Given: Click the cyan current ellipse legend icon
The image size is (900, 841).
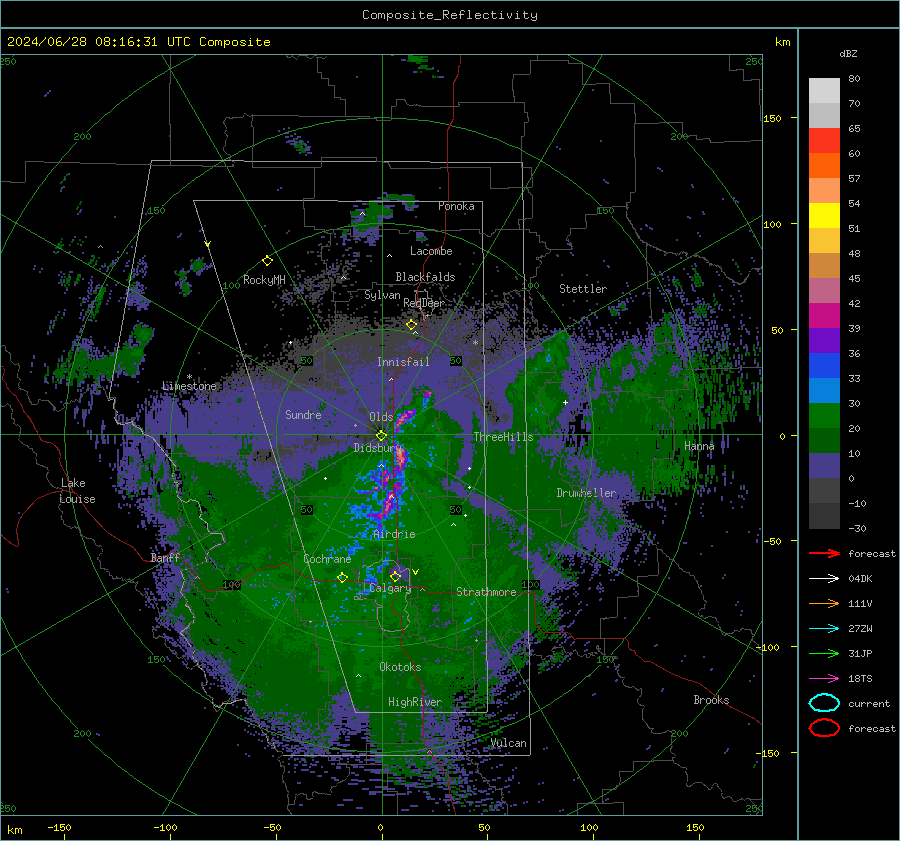Looking at the screenshot, I should 824,703.
